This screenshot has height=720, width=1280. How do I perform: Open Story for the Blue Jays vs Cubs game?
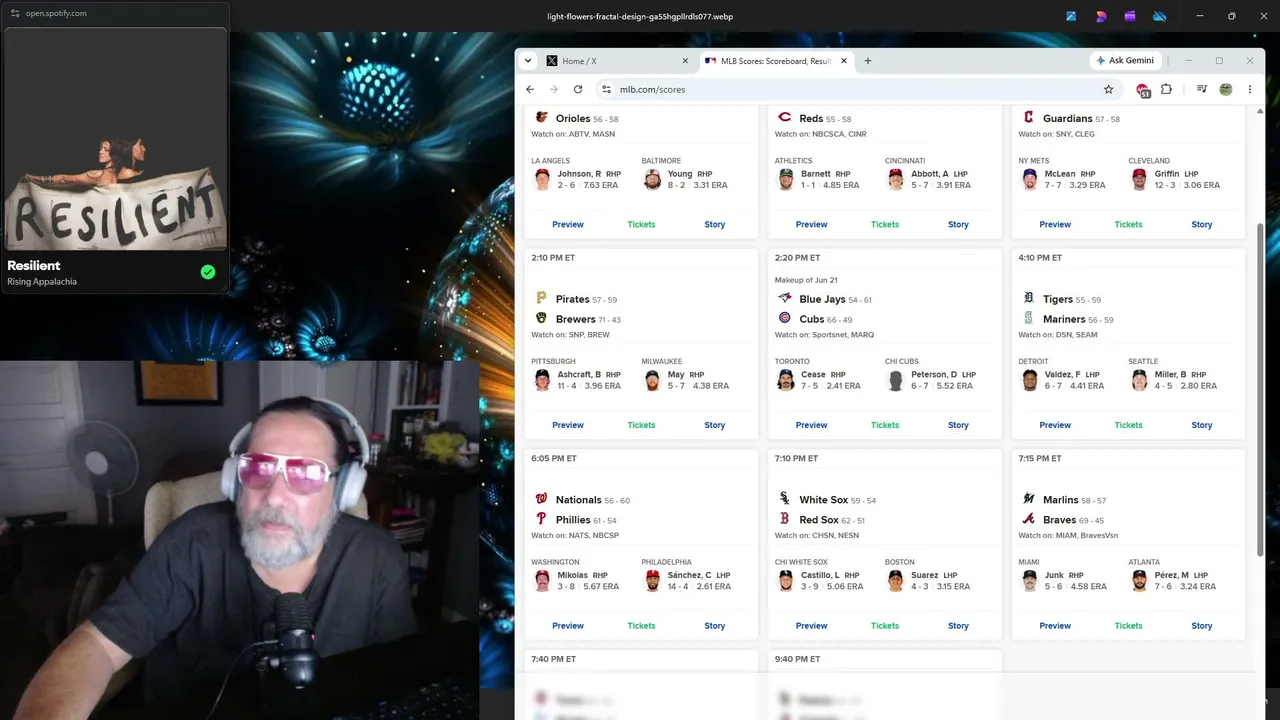pyautogui.click(x=958, y=425)
